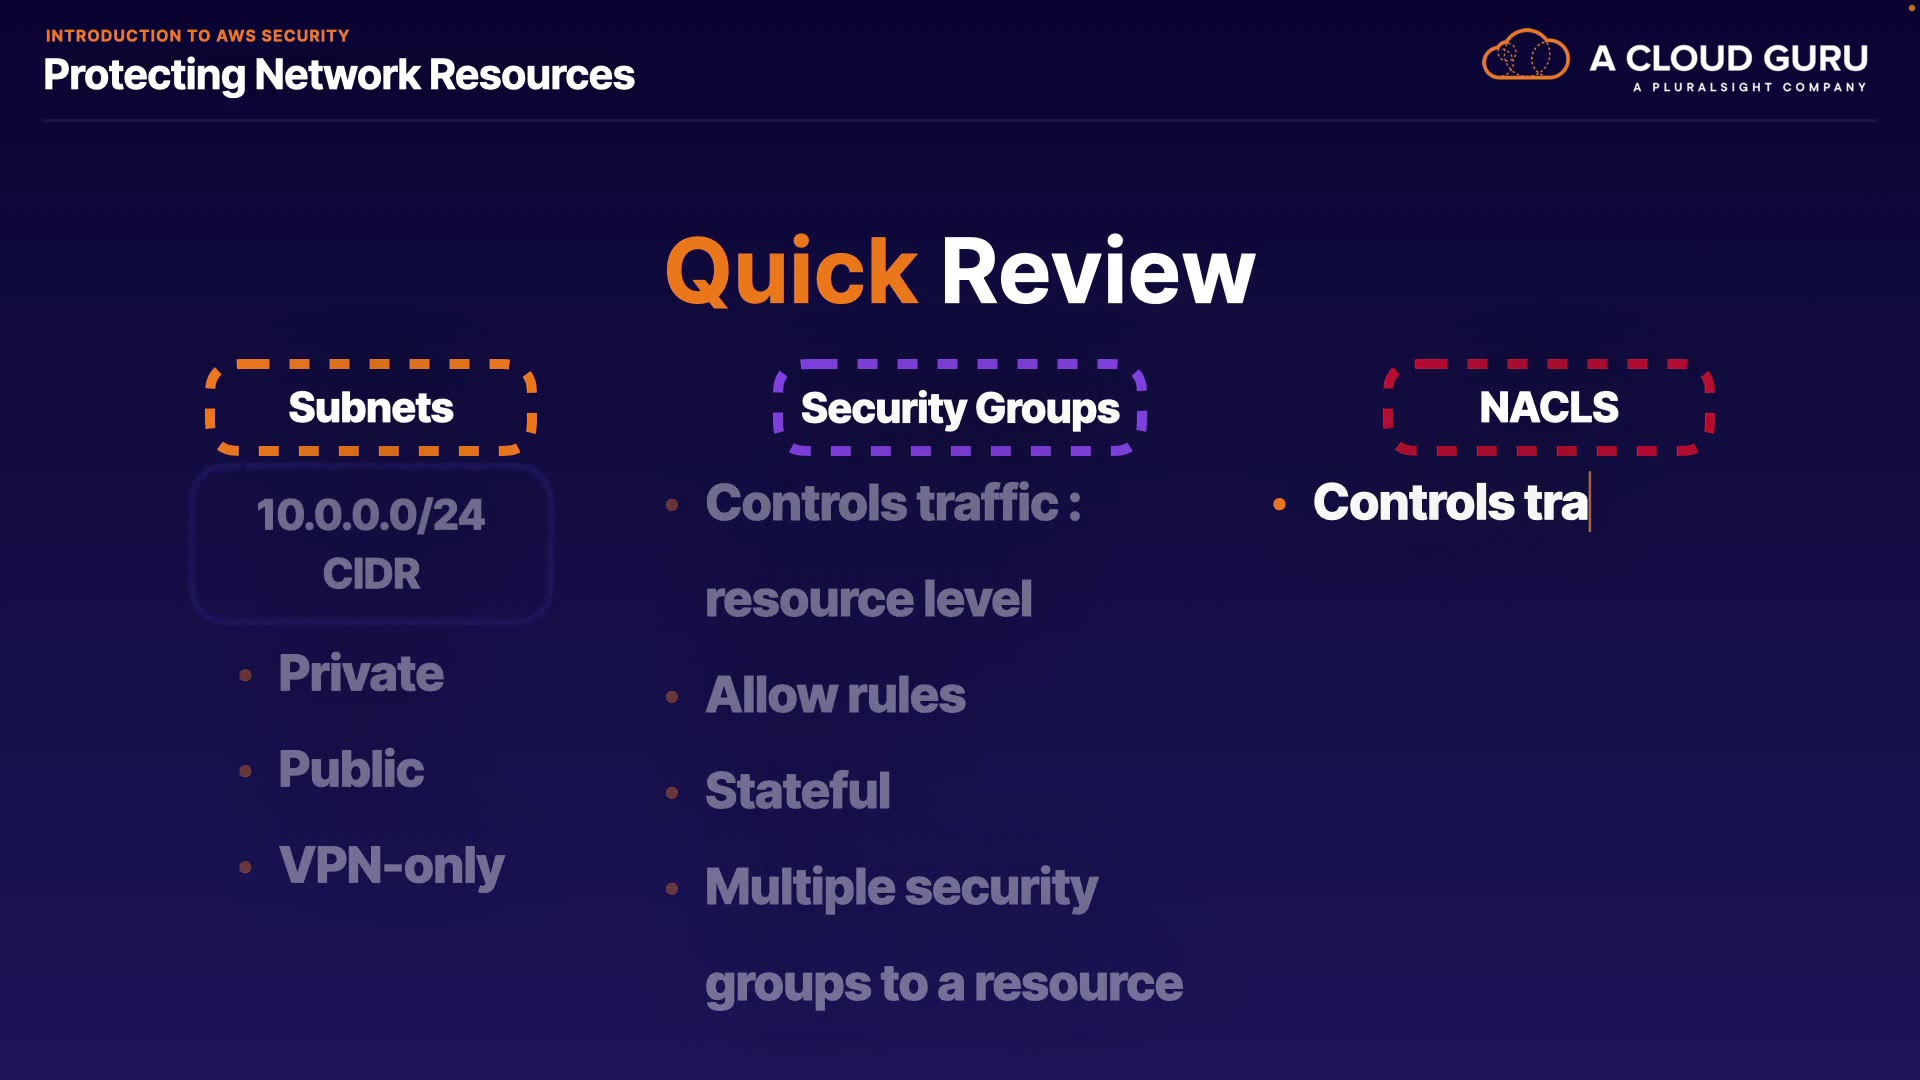Click the 10.0.0.0/24 CIDR box
The width and height of the screenshot is (1920, 1080).
tap(371, 544)
